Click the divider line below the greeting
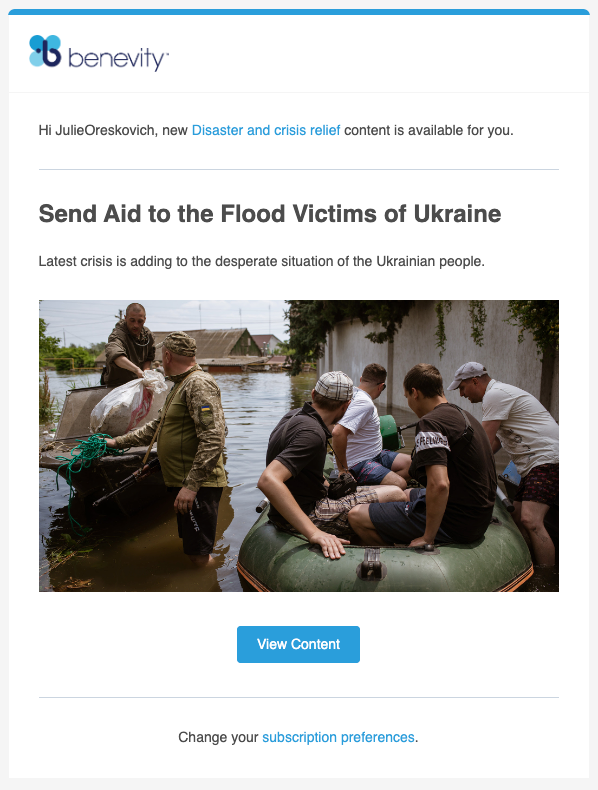Image resolution: width=598 pixels, height=790 pixels. coord(299,170)
